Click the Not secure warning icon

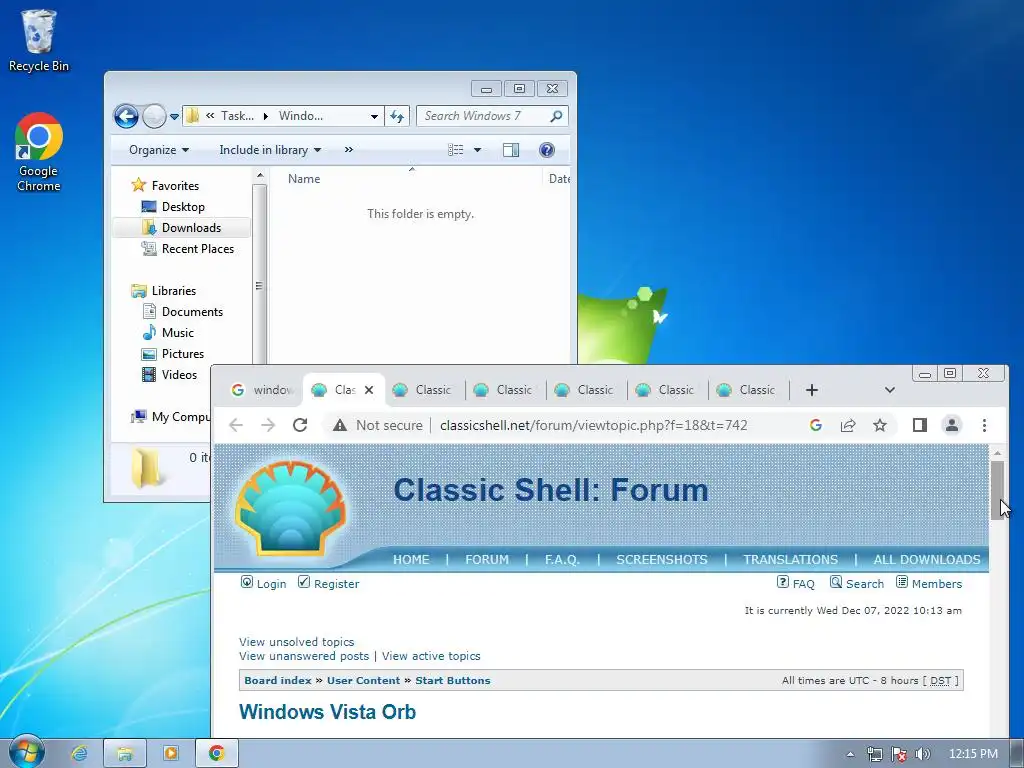pyautogui.click(x=340, y=425)
